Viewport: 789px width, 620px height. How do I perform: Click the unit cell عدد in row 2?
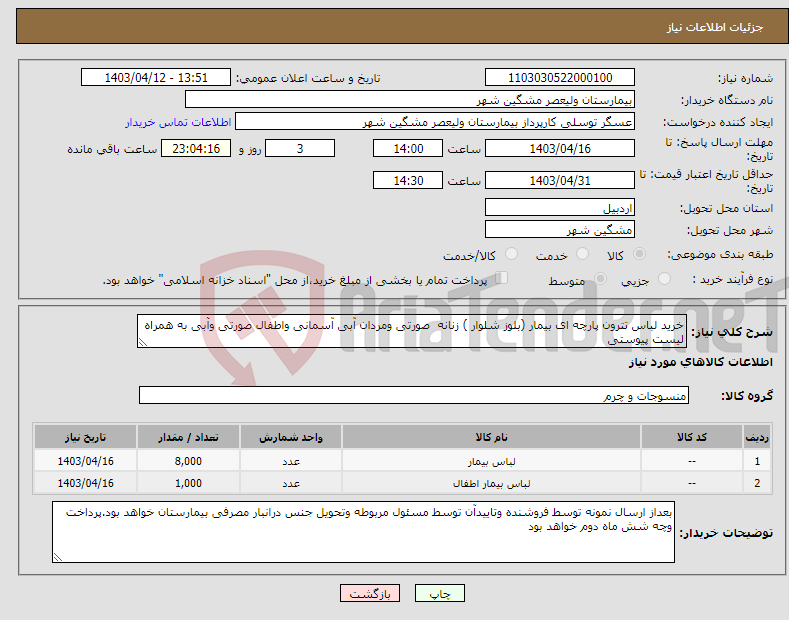tap(291, 483)
